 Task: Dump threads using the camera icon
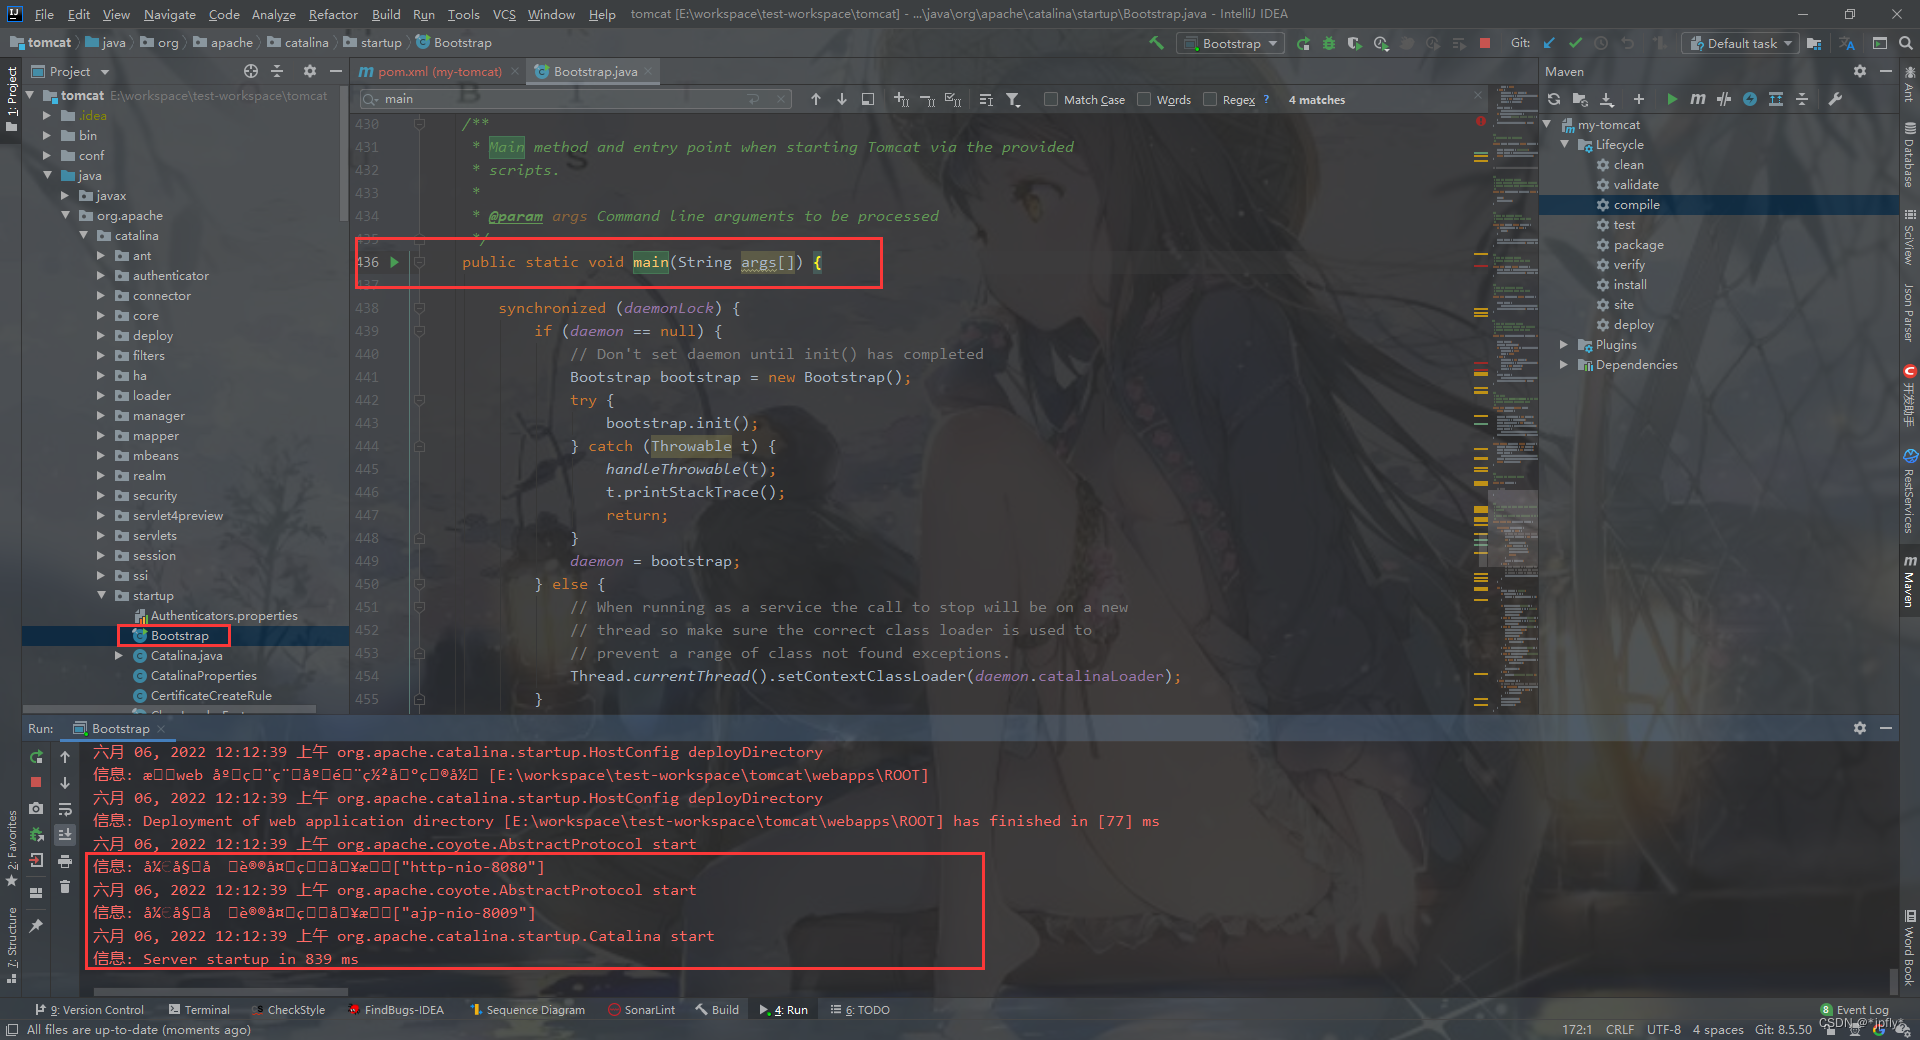[x=37, y=808]
